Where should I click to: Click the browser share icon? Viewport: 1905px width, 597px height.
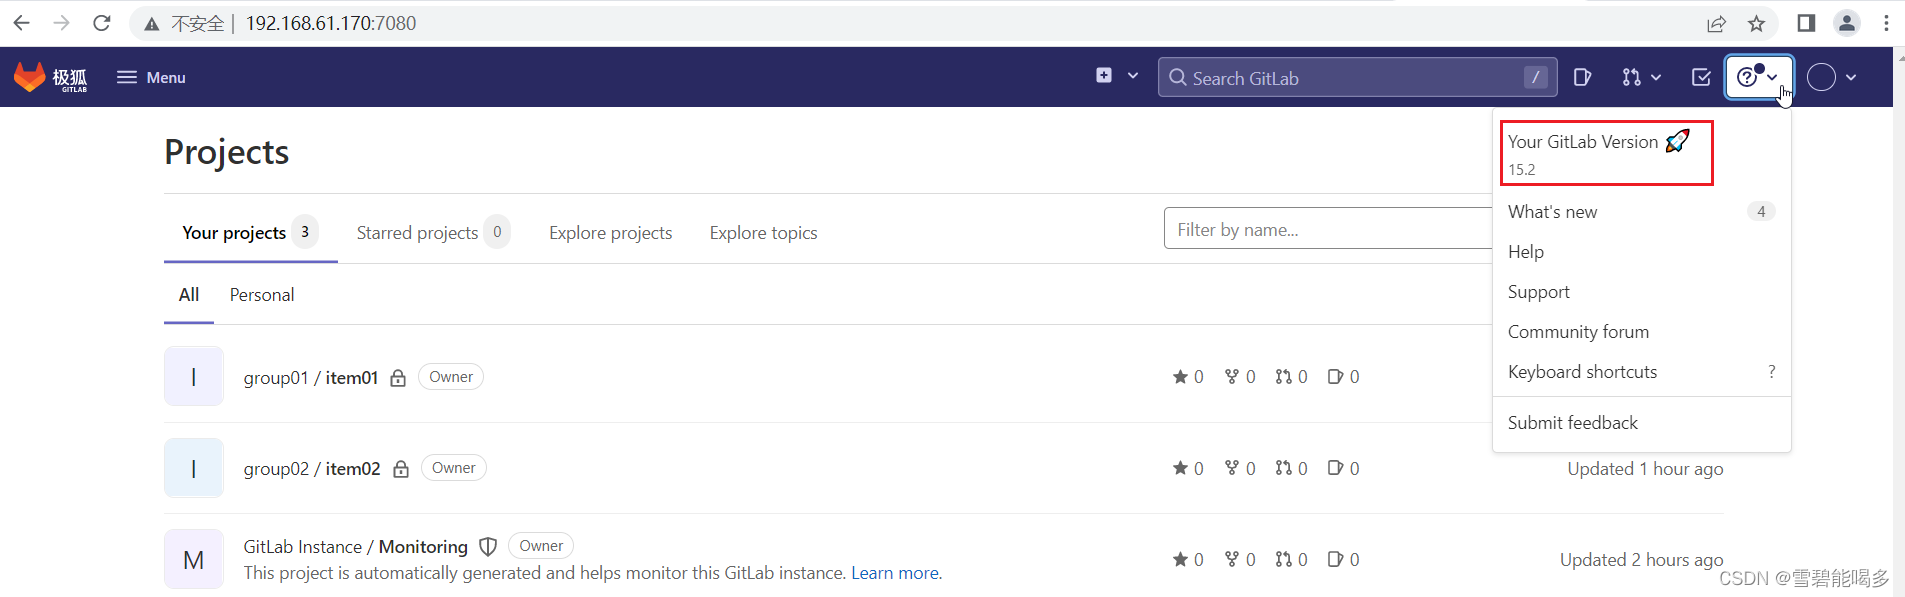pyautogui.click(x=1716, y=23)
